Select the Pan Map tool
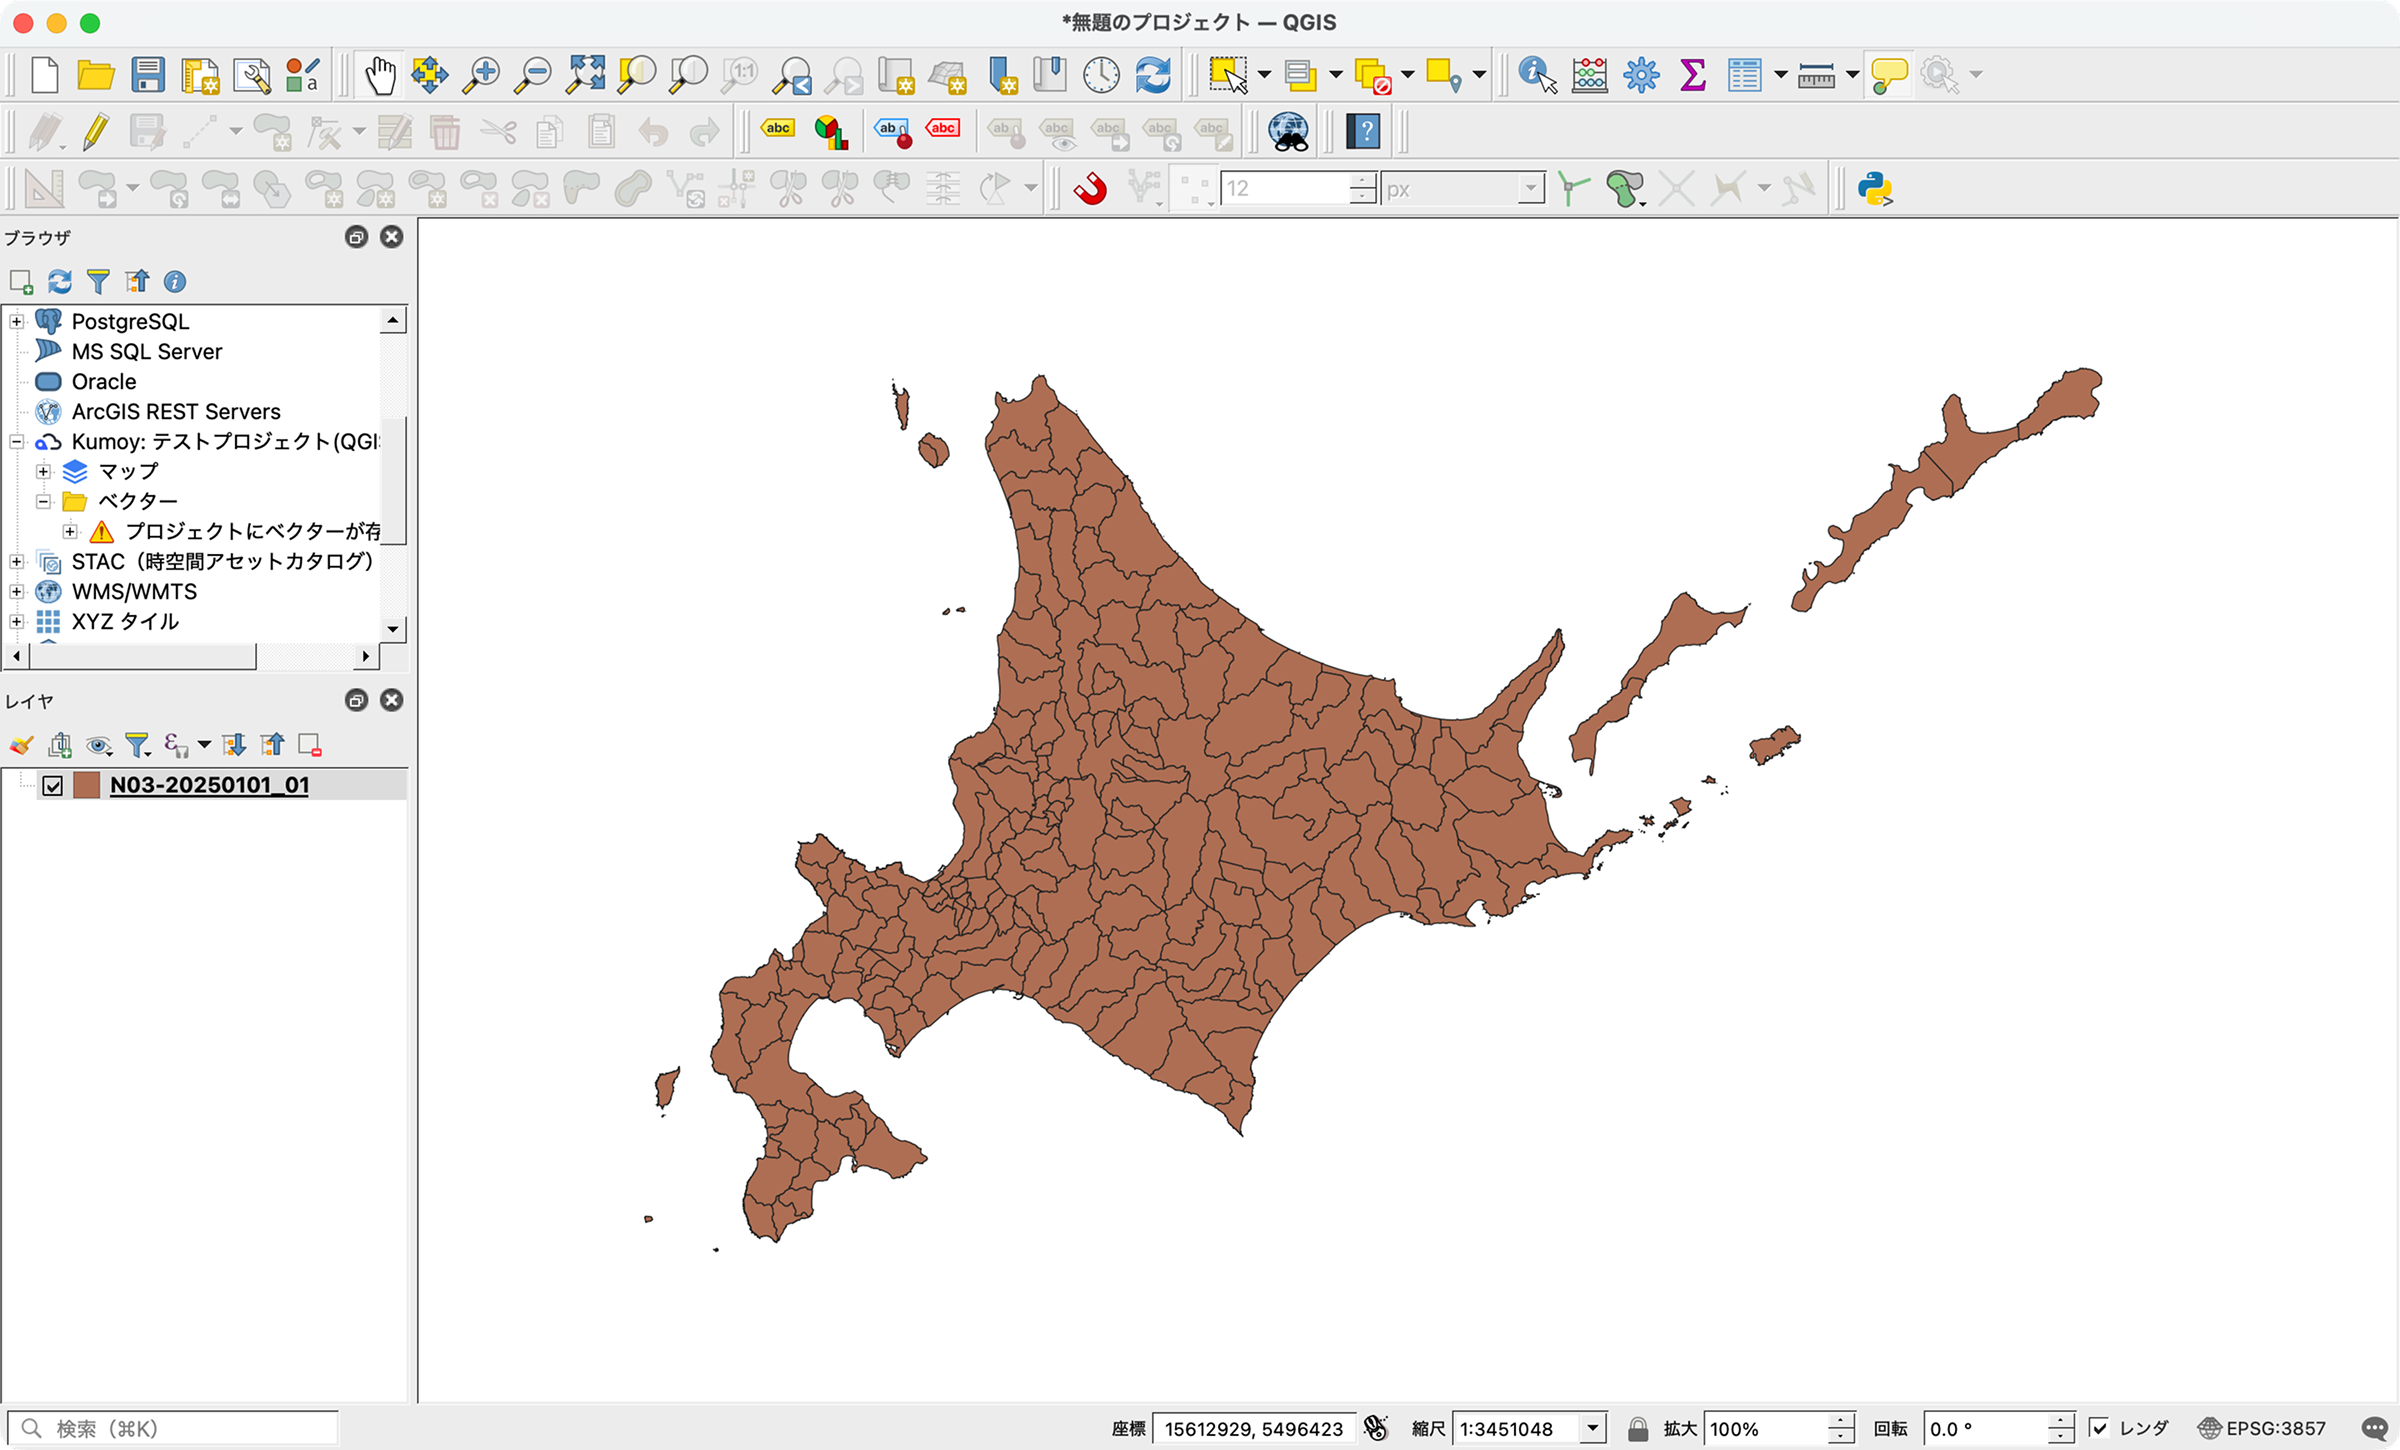 [x=381, y=74]
